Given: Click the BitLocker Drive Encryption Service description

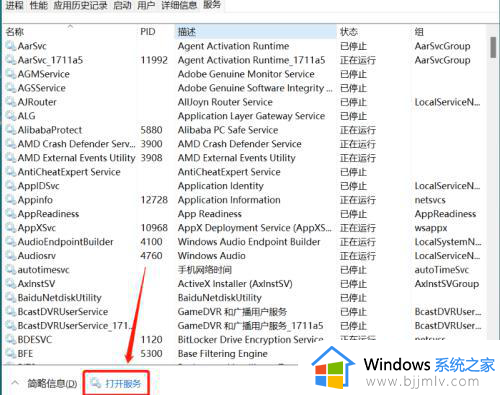Looking at the screenshot, I should (x=250, y=340).
